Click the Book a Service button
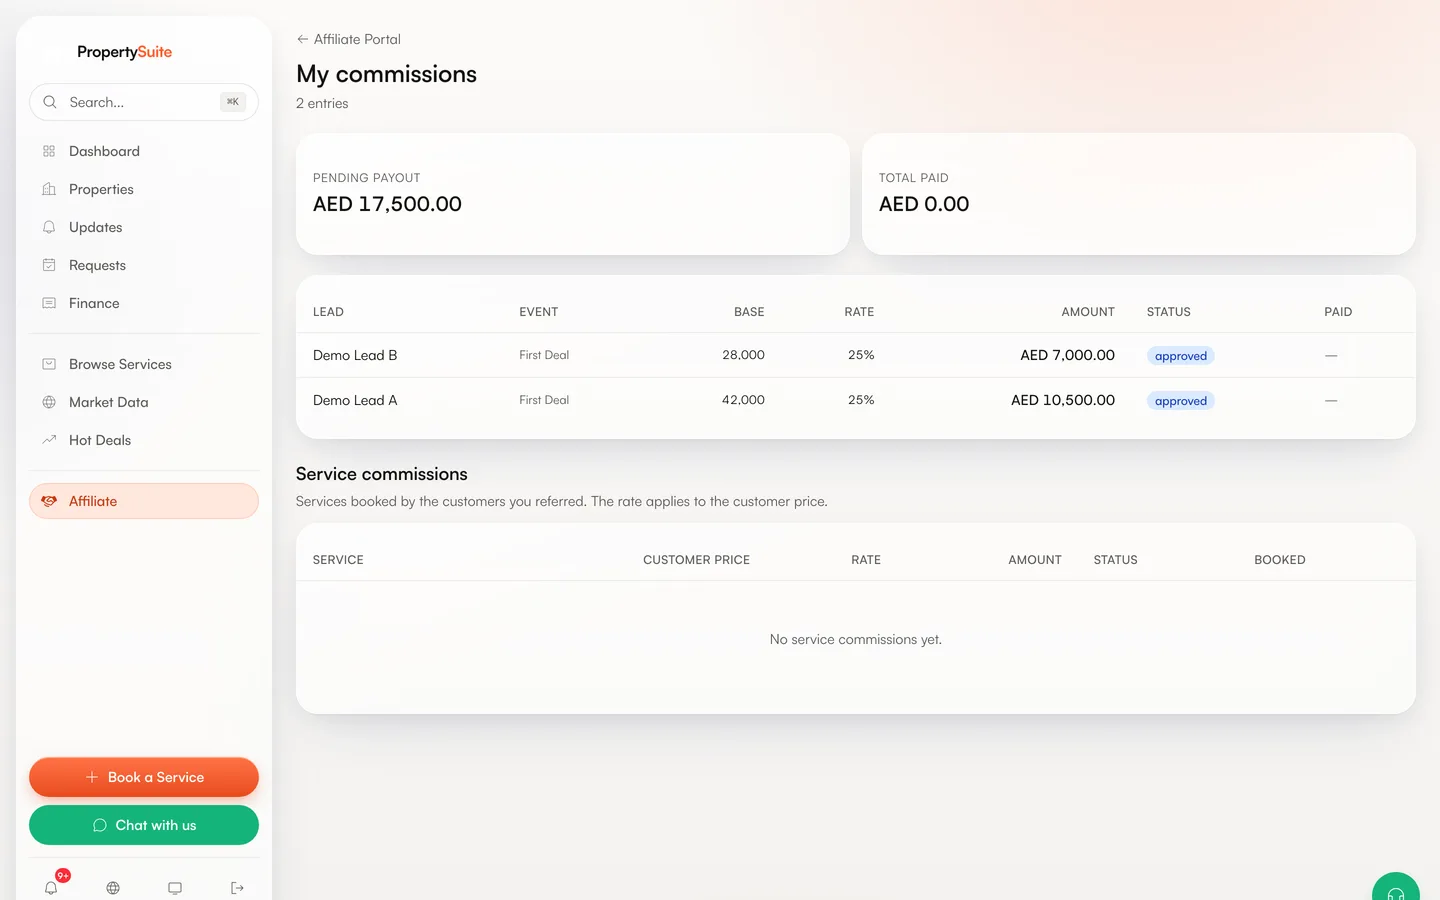 (x=144, y=777)
